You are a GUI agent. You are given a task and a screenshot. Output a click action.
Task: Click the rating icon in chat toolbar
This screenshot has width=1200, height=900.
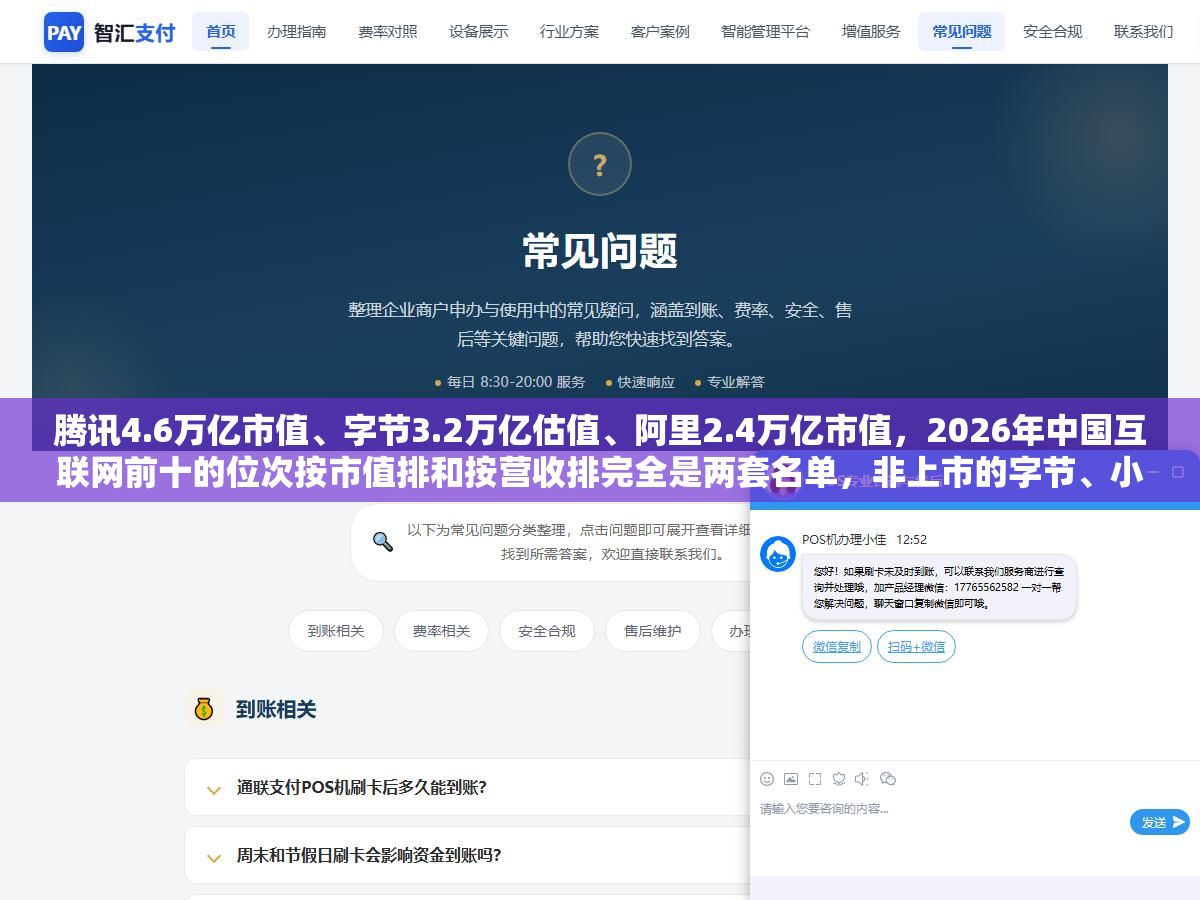[839, 778]
